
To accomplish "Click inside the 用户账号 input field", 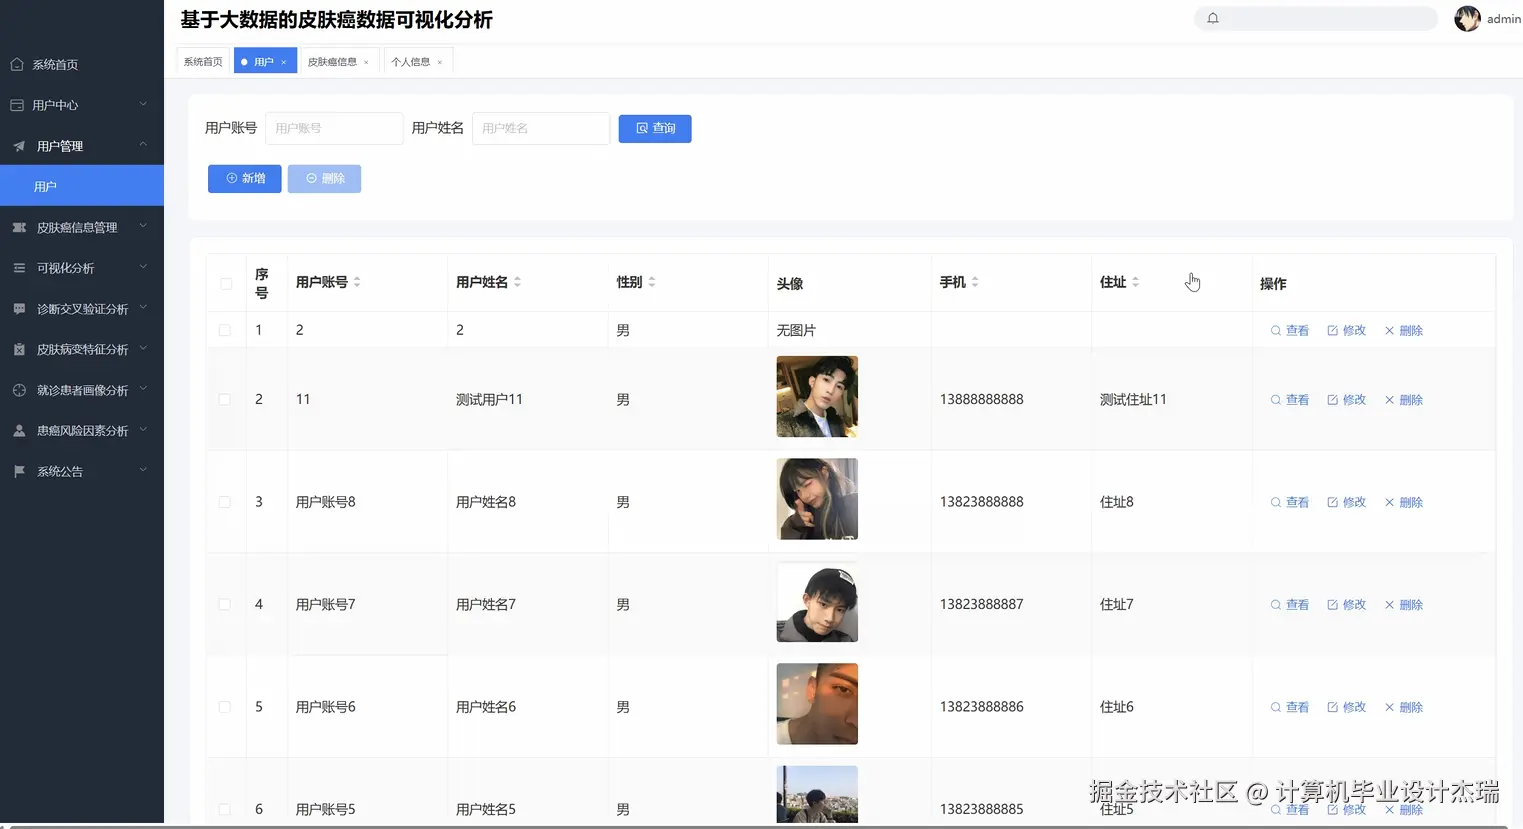I will coord(334,128).
